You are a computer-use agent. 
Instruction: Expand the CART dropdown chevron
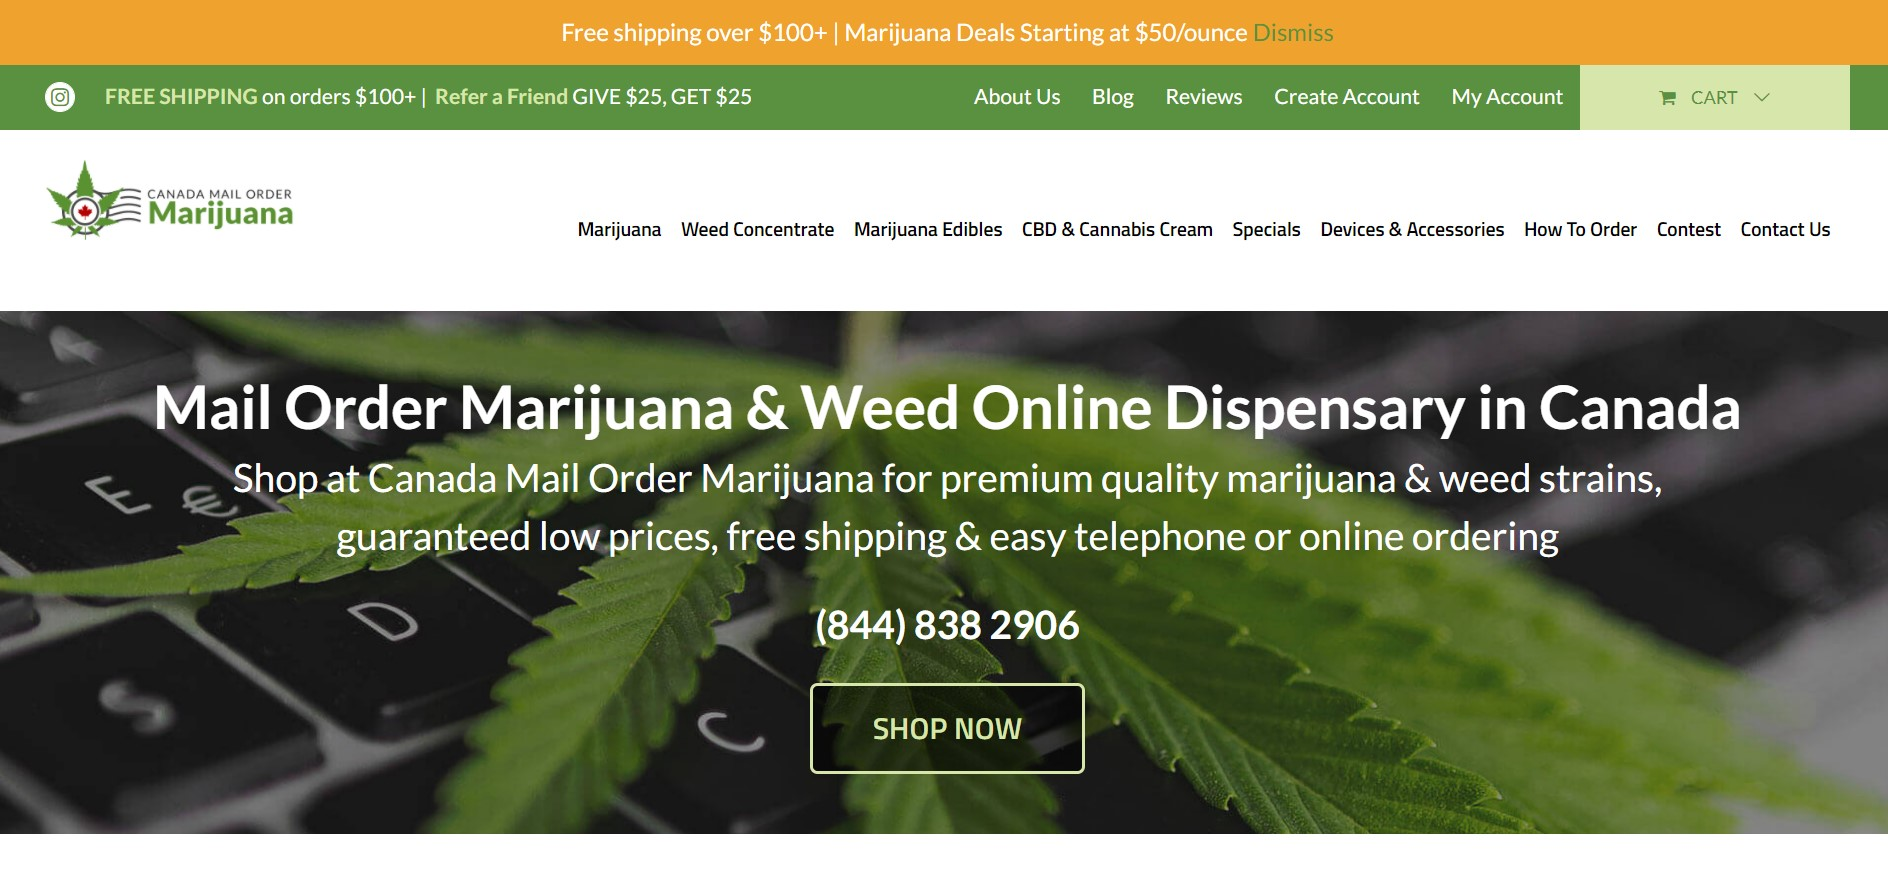pyautogui.click(x=1762, y=97)
